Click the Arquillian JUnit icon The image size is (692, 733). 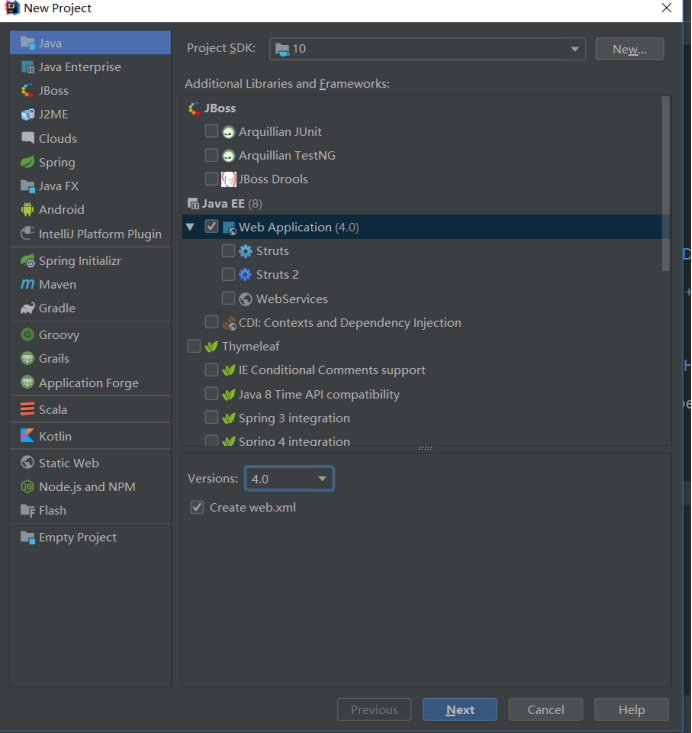coord(228,132)
